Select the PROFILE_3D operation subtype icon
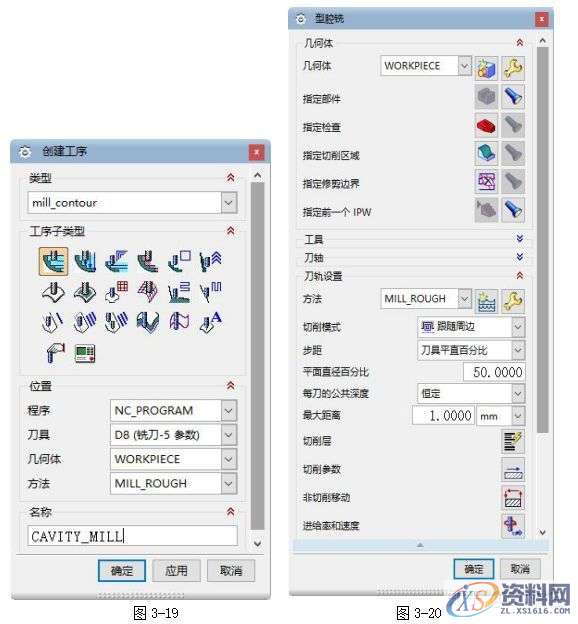578x624 pixels. 179,322
